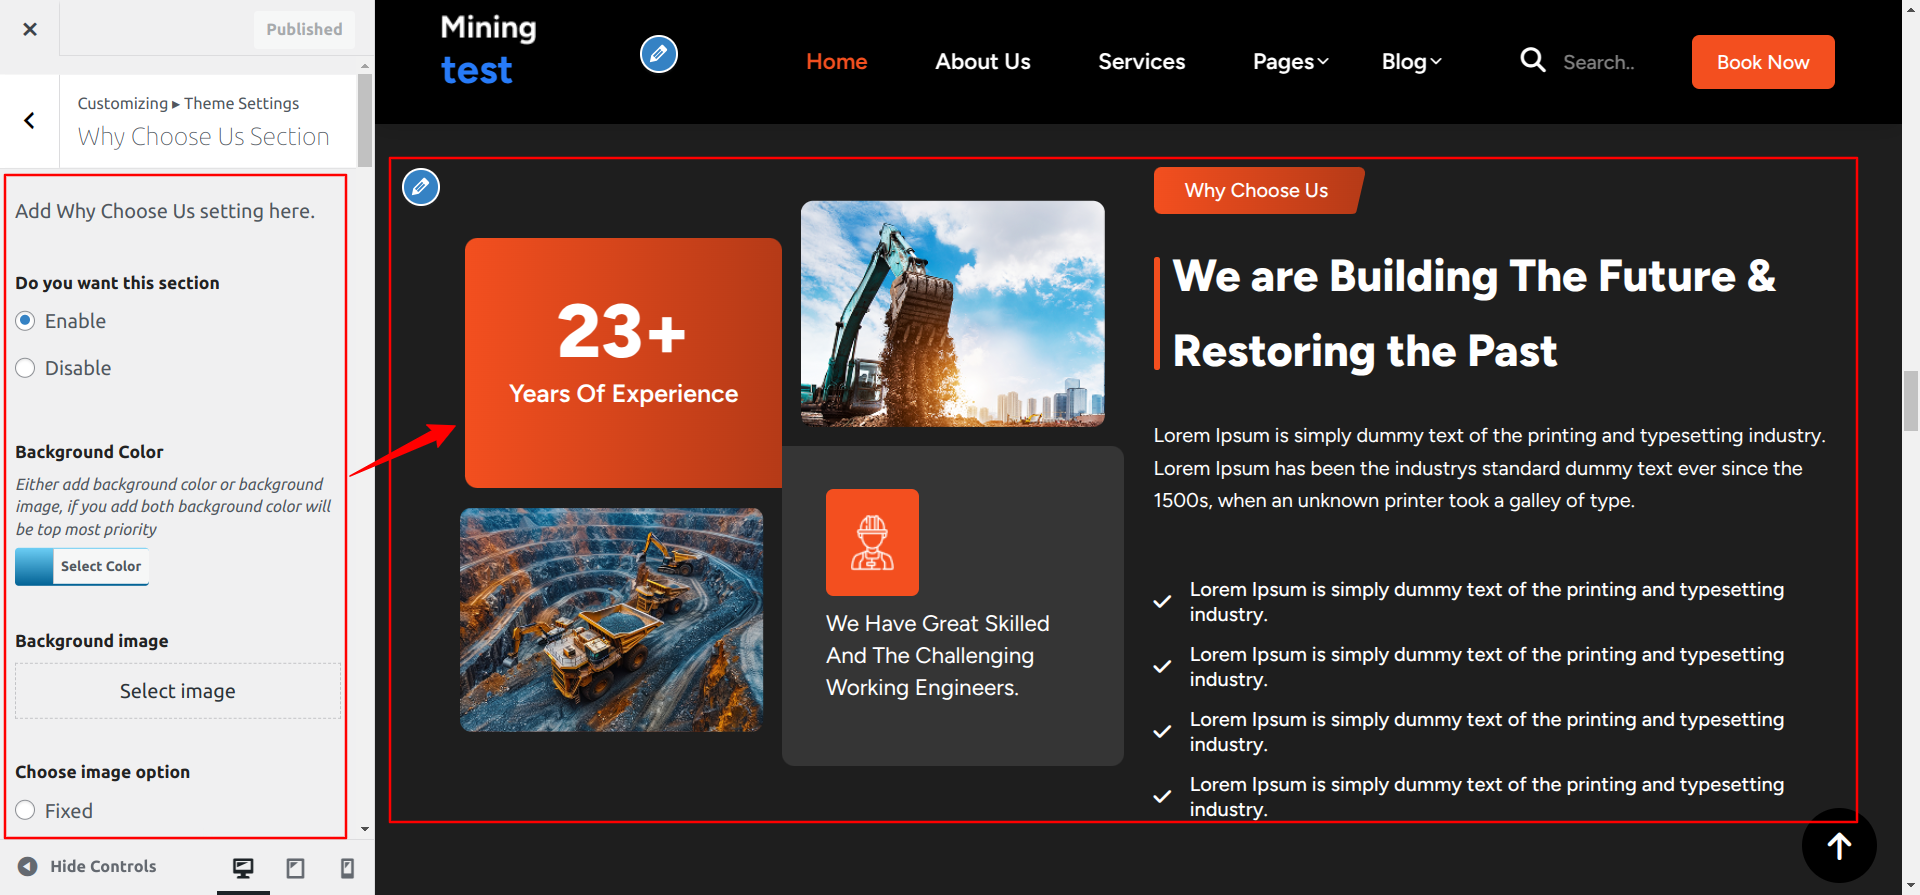Open the About Us menu item
Viewport: 1920px width, 895px height.
click(x=982, y=62)
